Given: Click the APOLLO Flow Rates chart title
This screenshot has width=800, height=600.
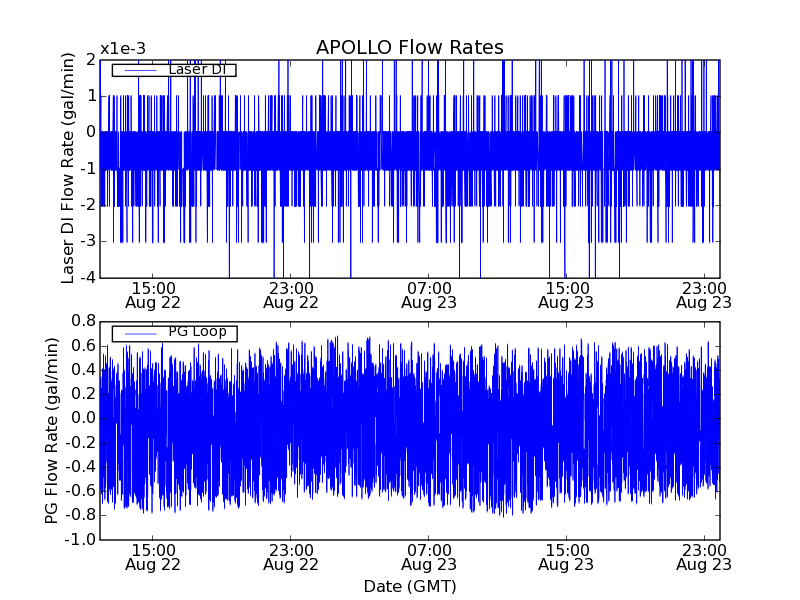Looking at the screenshot, I should click(x=409, y=47).
